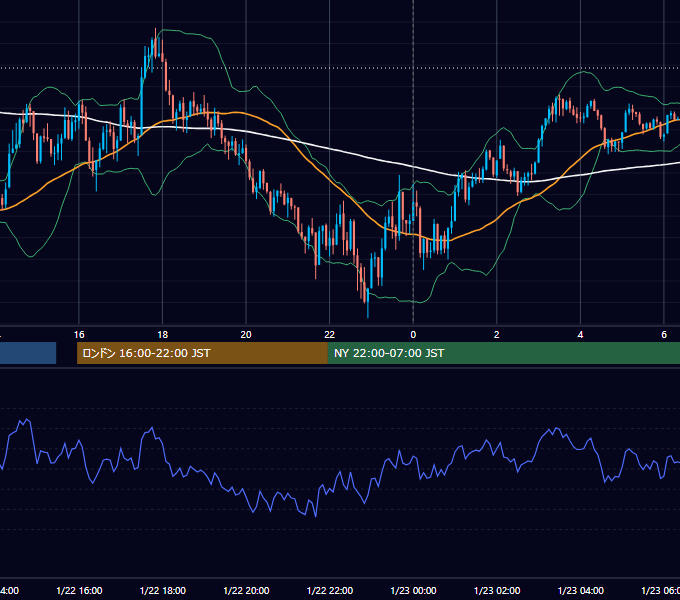Select the 22 hour label on chart axis
Viewport: 680px width, 600px height.
tap(330, 335)
